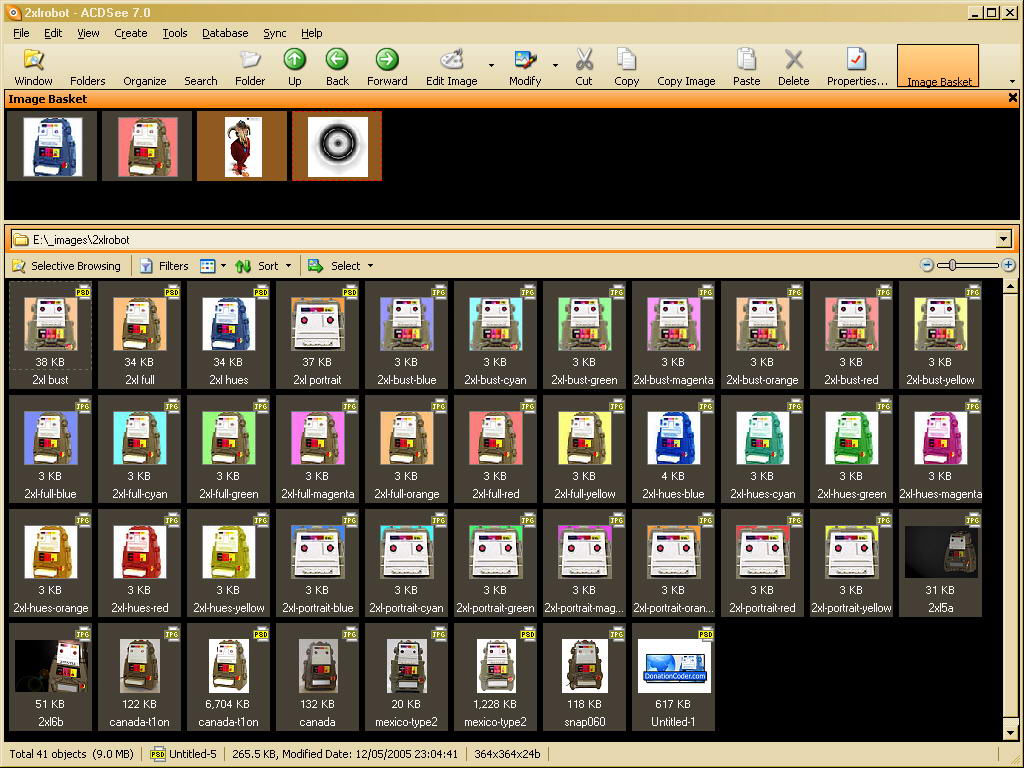The height and width of the screenshot is (768, 1024).
Task: Open the Database menu
Action: pos(225,33)
